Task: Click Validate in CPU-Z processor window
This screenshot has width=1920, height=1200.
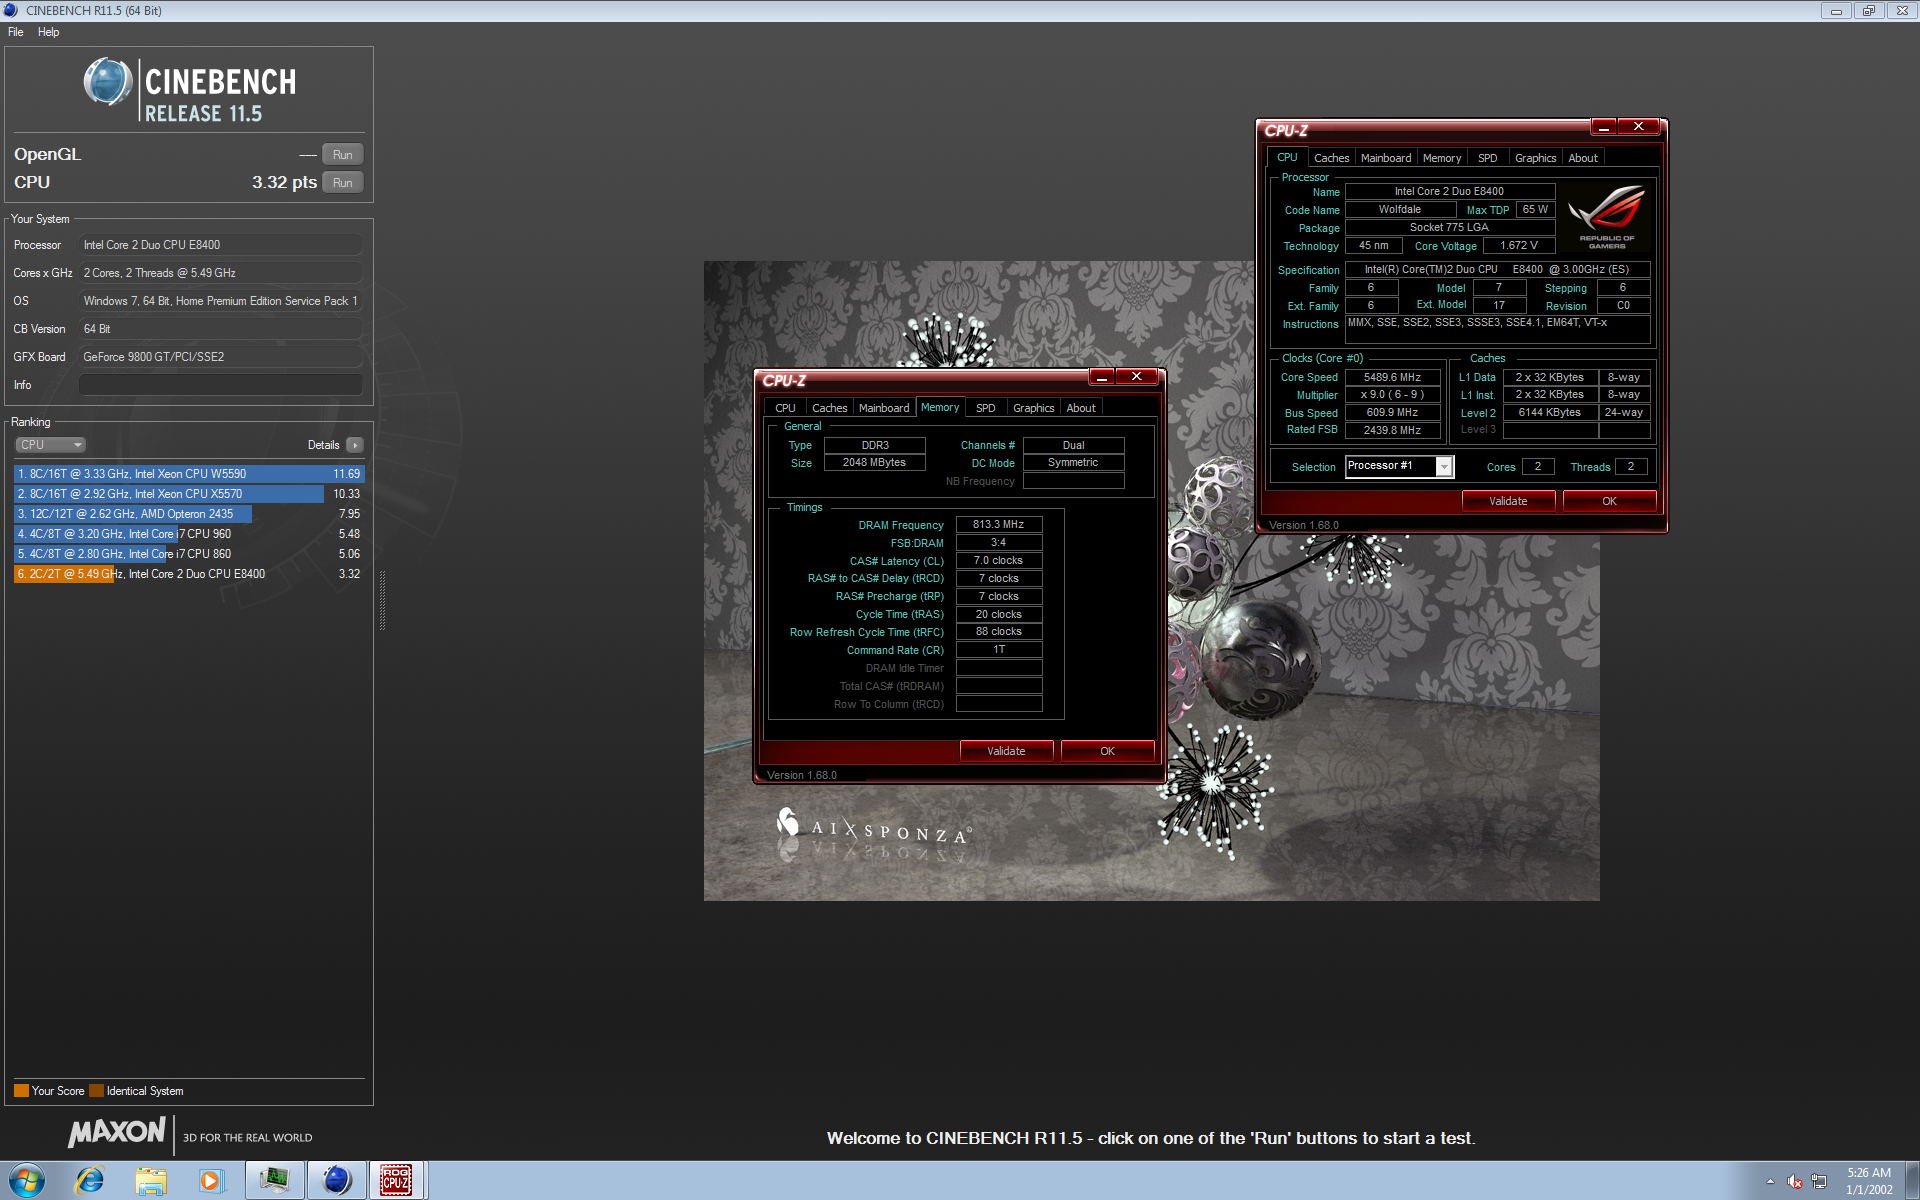Action: [1508, 501]
